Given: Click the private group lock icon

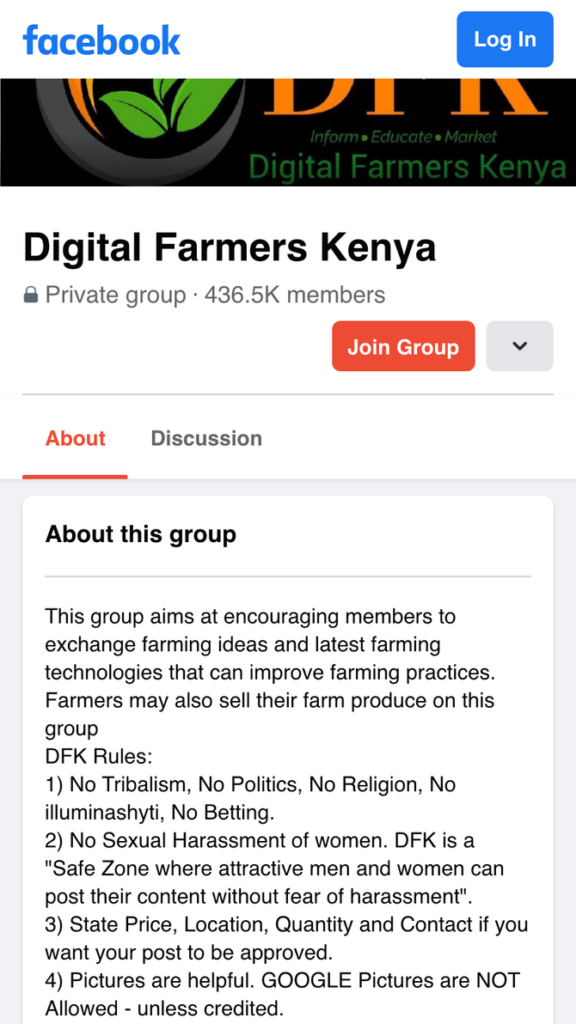Looking at the screenshot, I should [31, 296].
